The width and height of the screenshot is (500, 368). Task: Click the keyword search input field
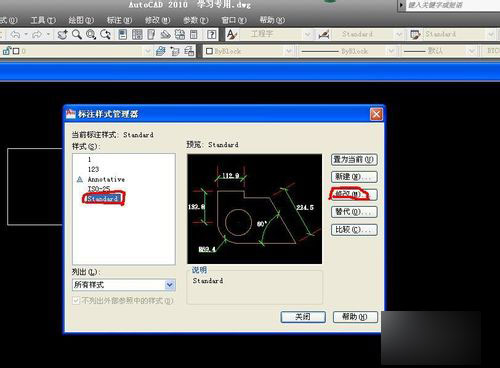tap(453, 5)
